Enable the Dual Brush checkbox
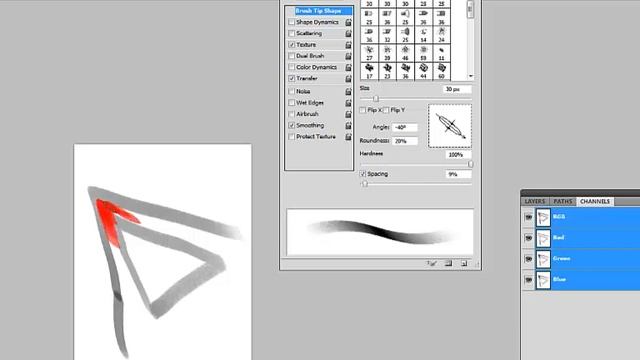Screen dimensions: 640x360 [x=291, y=56]
